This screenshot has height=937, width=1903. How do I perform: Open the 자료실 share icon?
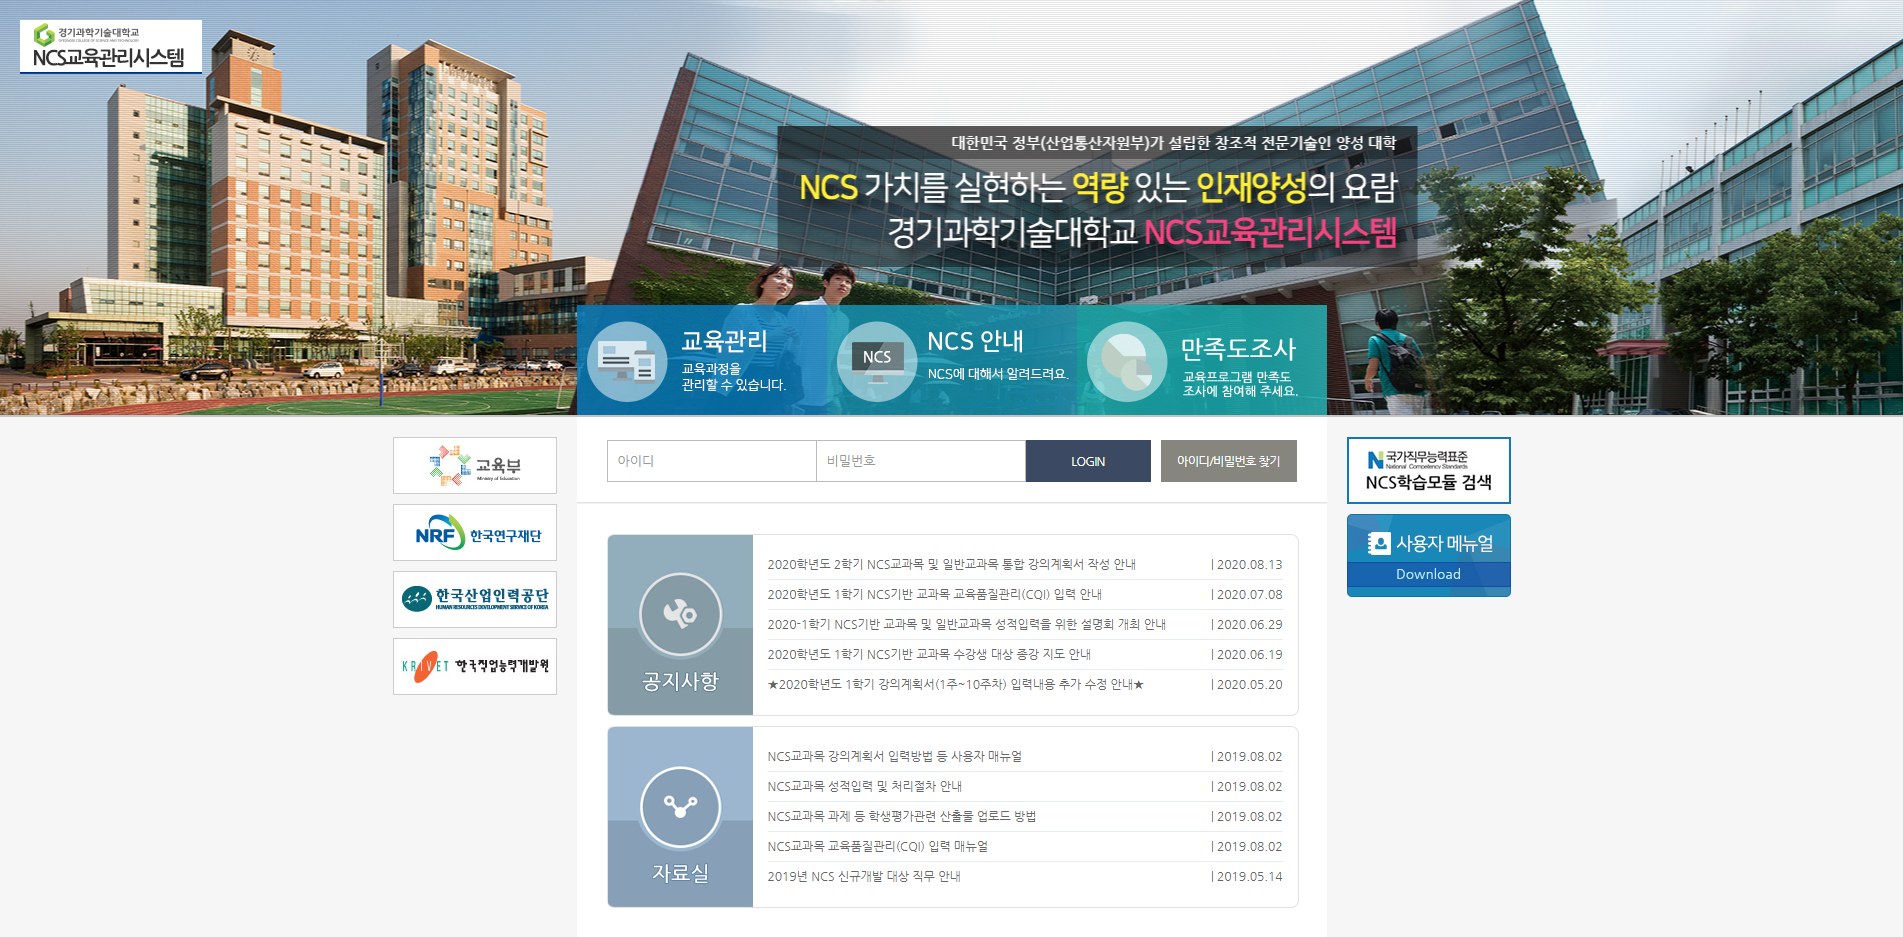point(680,807)
